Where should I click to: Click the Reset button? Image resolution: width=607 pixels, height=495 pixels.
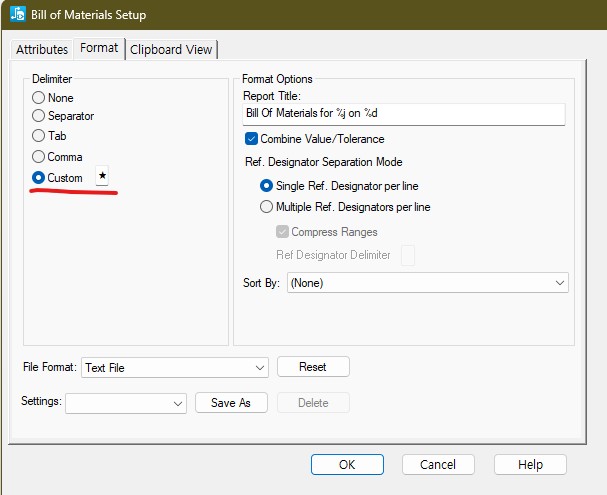pos(313,367)
